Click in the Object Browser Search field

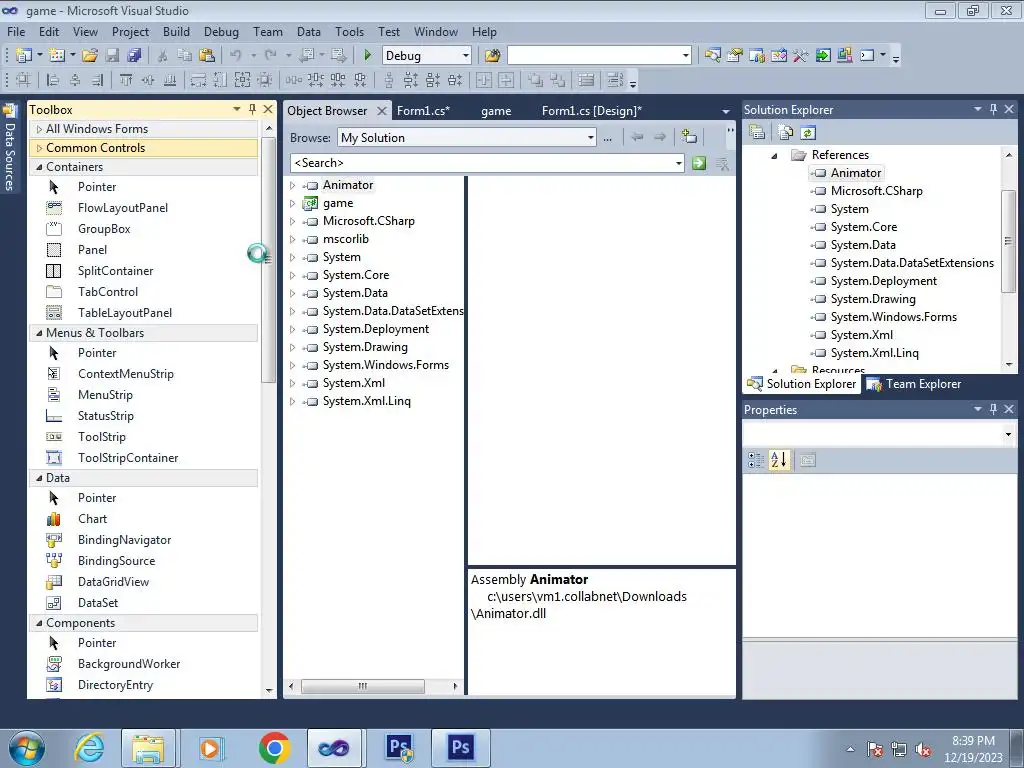pyautogui.click(x=481, y=163)
